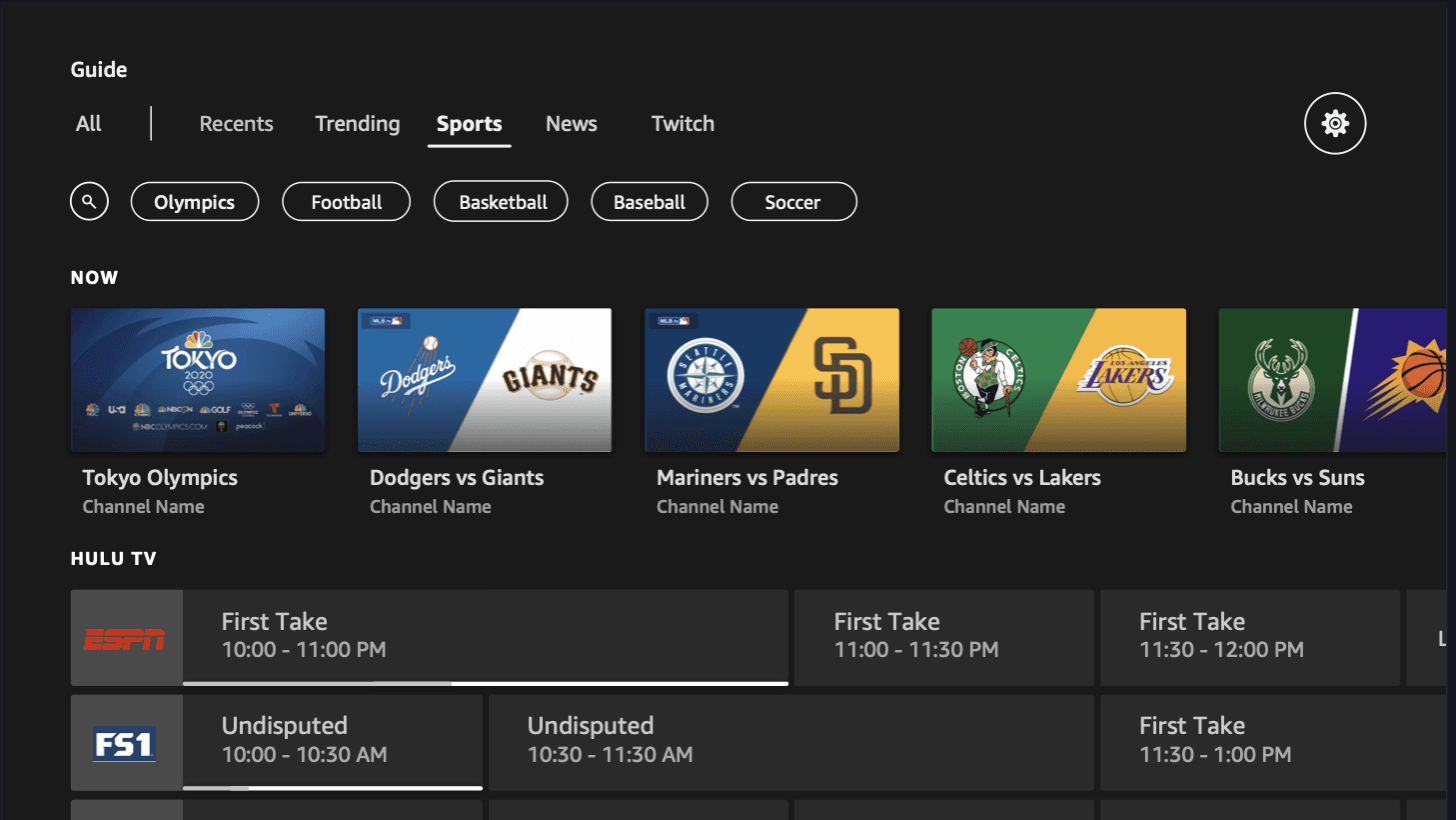Click the Bucks vs Suns title text

1298,478
